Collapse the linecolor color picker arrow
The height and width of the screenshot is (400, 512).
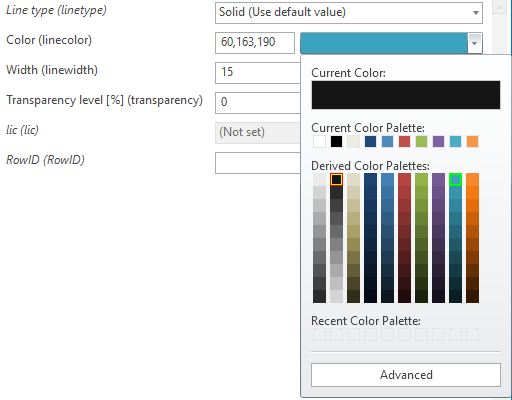tap(475, 43)
